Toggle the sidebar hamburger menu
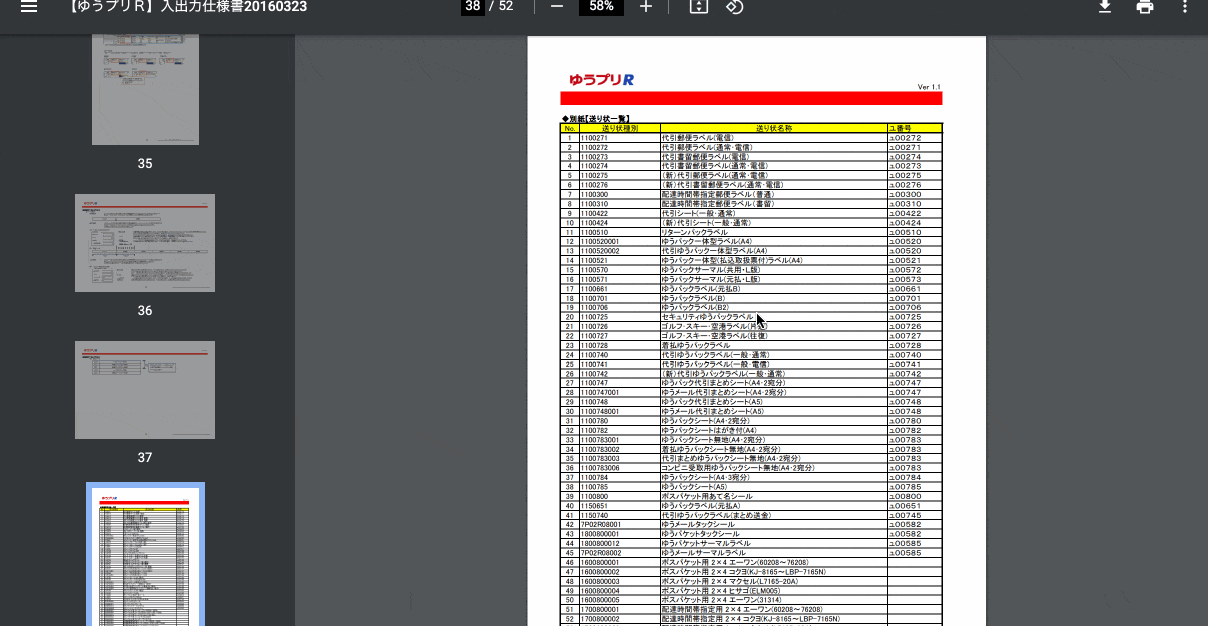Image resolution: width=1208 pixels, height=626 pixels. click(28, 7)
